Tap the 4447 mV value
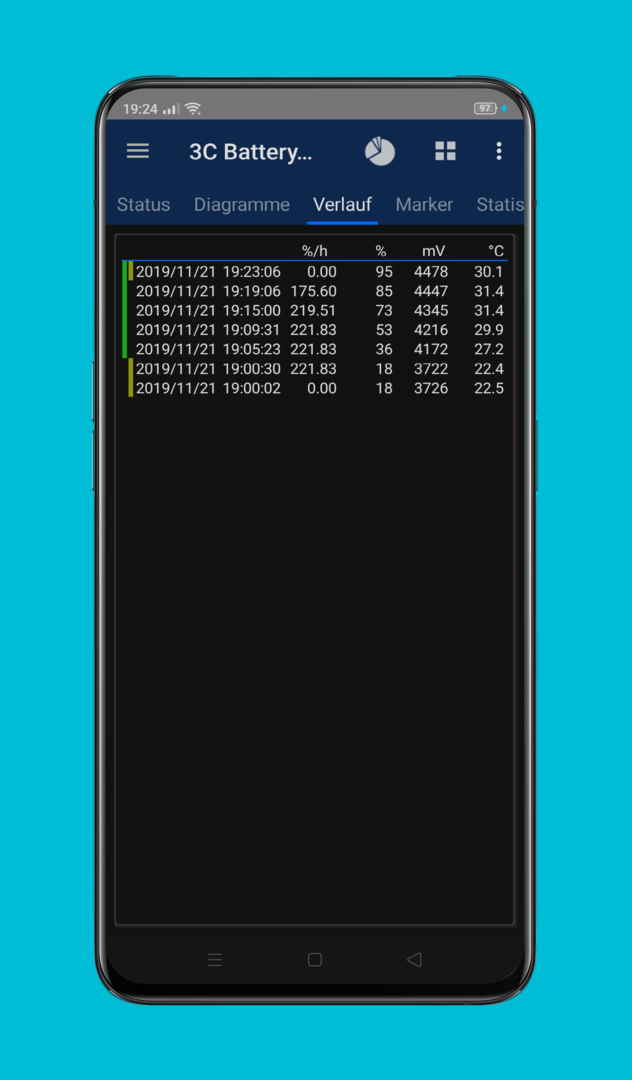 431,291
